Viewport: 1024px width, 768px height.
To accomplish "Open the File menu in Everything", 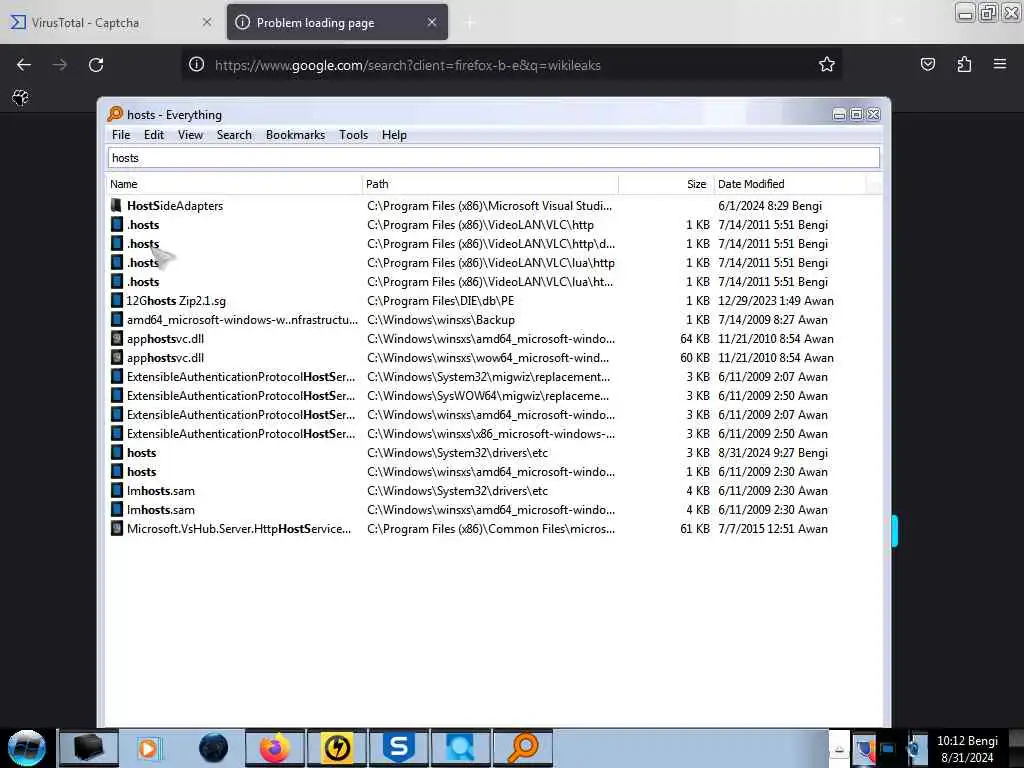I will 121,135.
